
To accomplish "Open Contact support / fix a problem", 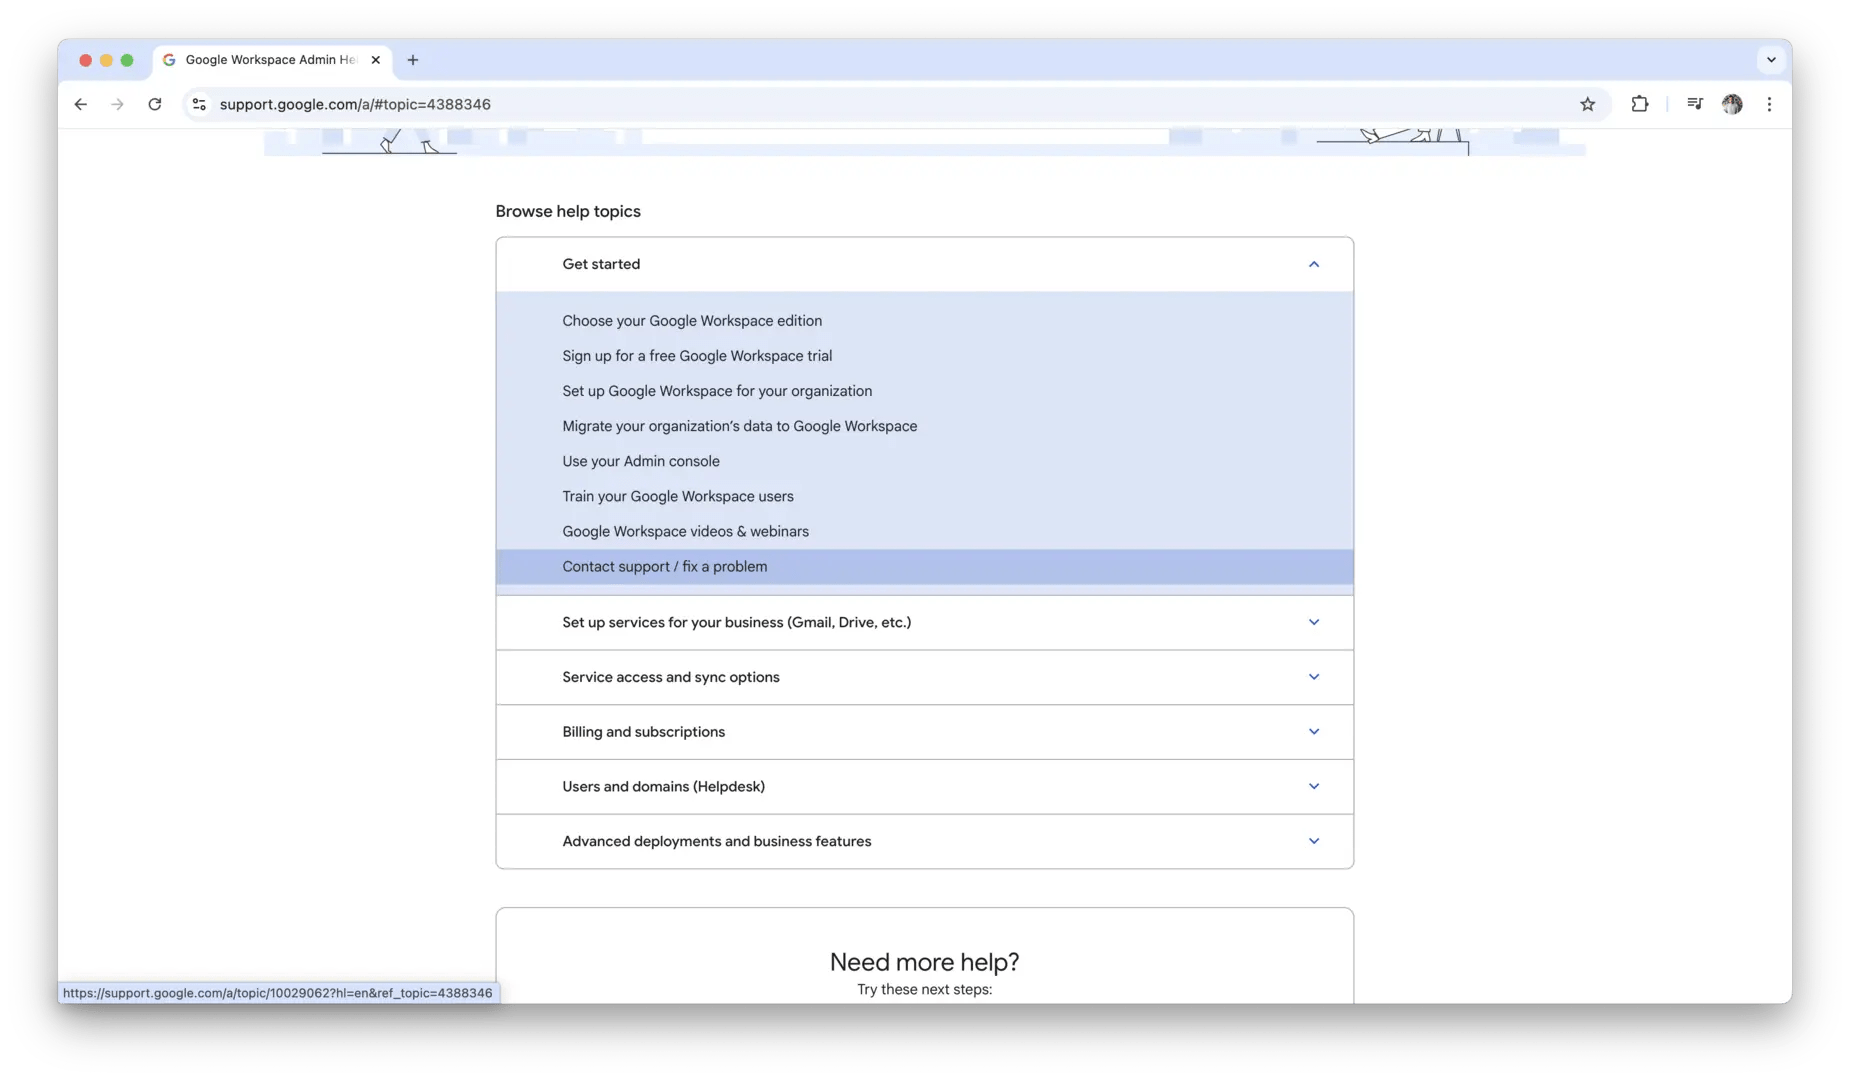I will [x=664, y=566].
